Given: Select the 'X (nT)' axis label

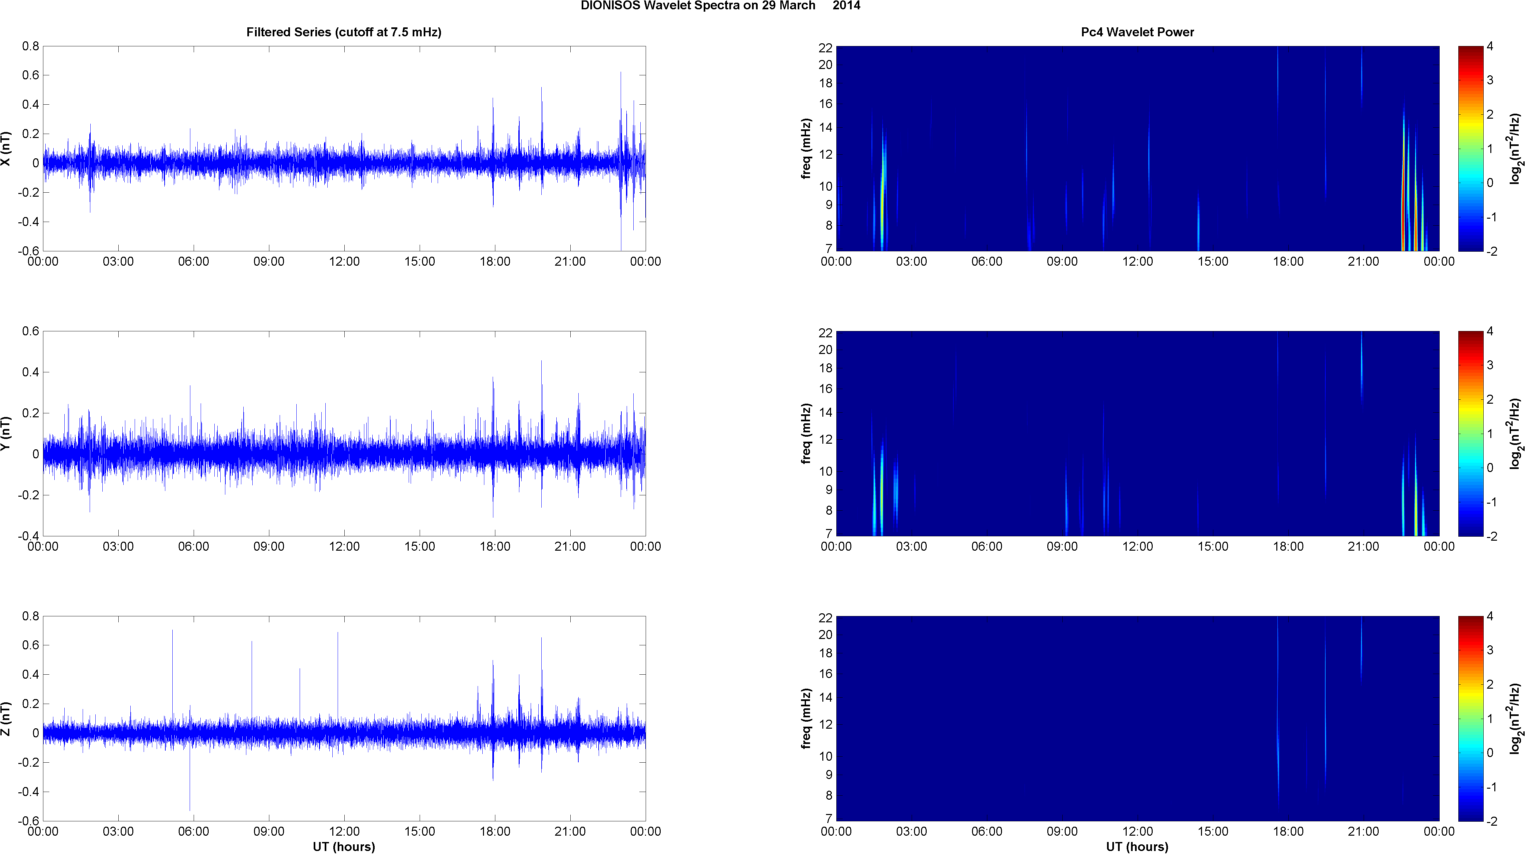Looking at the screenshot, I should pos(6,148).
